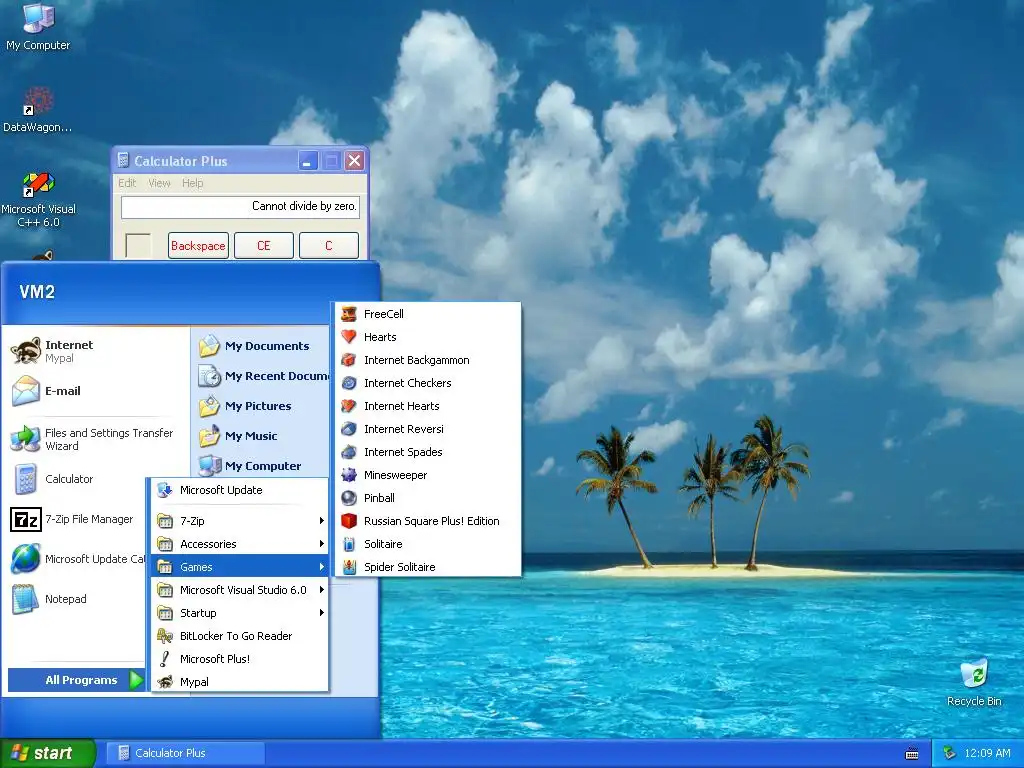Viewport: 1024px width, 768px height.
Task: Open the Edit menu in Calculator Plus
Action: point(127,183)
